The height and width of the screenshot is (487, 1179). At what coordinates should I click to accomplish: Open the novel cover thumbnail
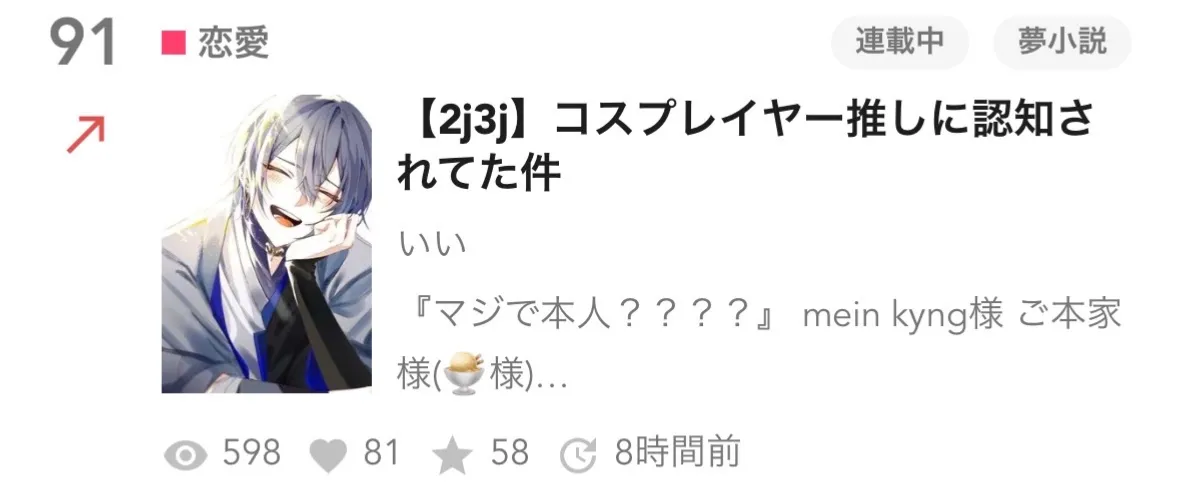click(267, 244)
